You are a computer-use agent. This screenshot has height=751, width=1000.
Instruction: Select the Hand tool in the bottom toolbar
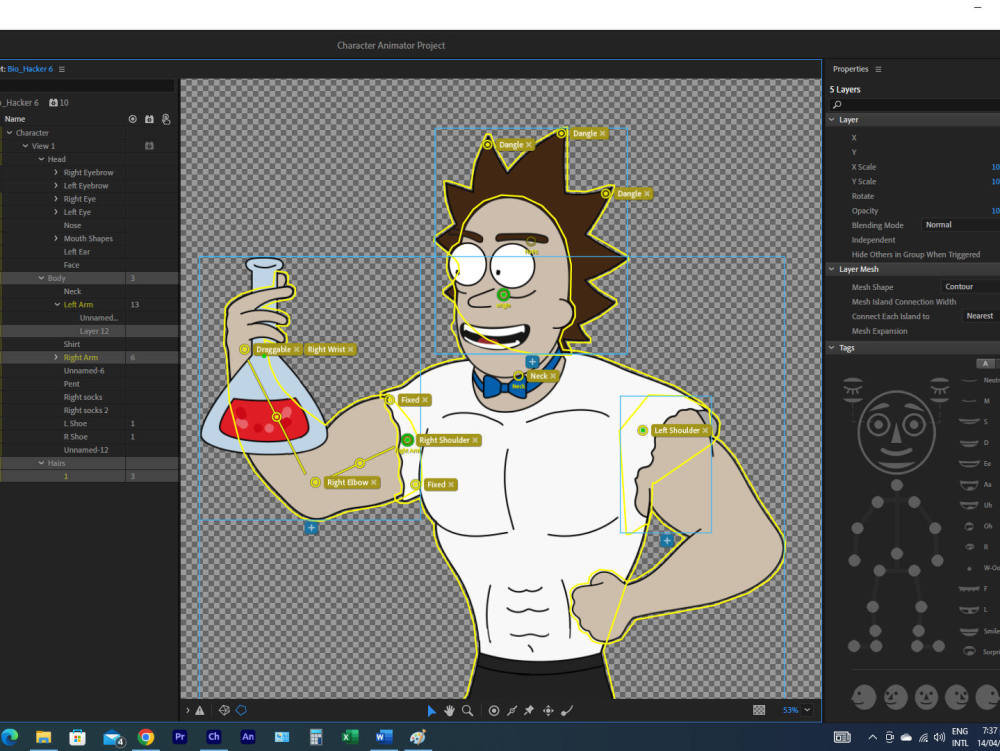[447, 710]
